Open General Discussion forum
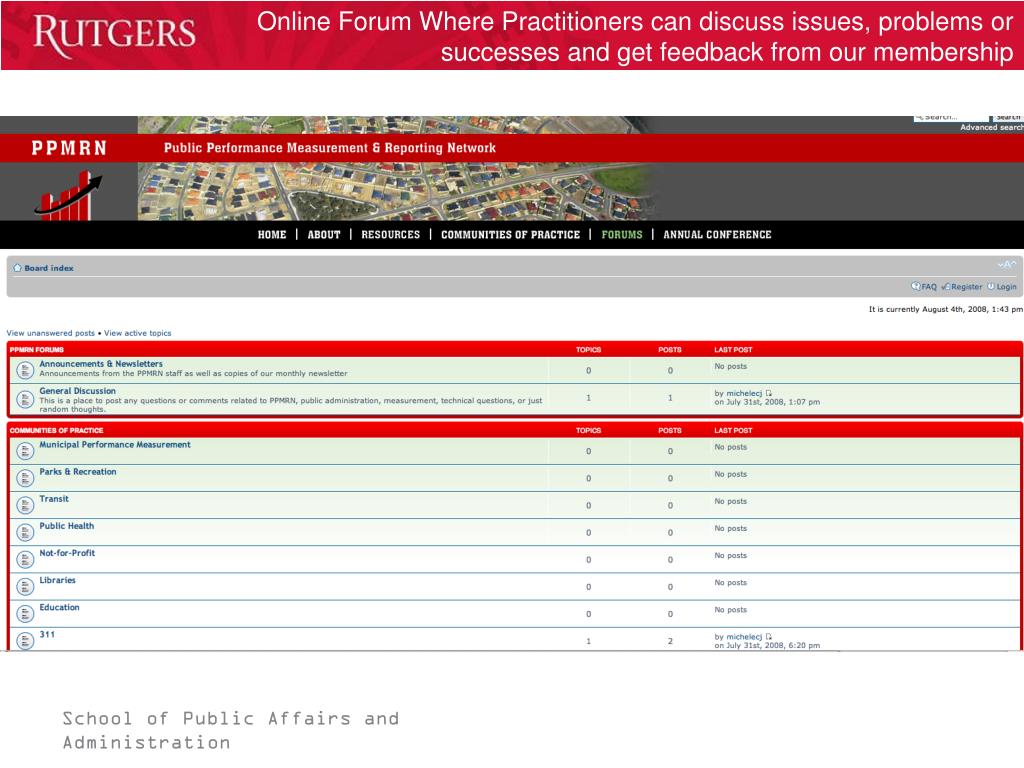The image size is (1024, 768). (77, 391)
